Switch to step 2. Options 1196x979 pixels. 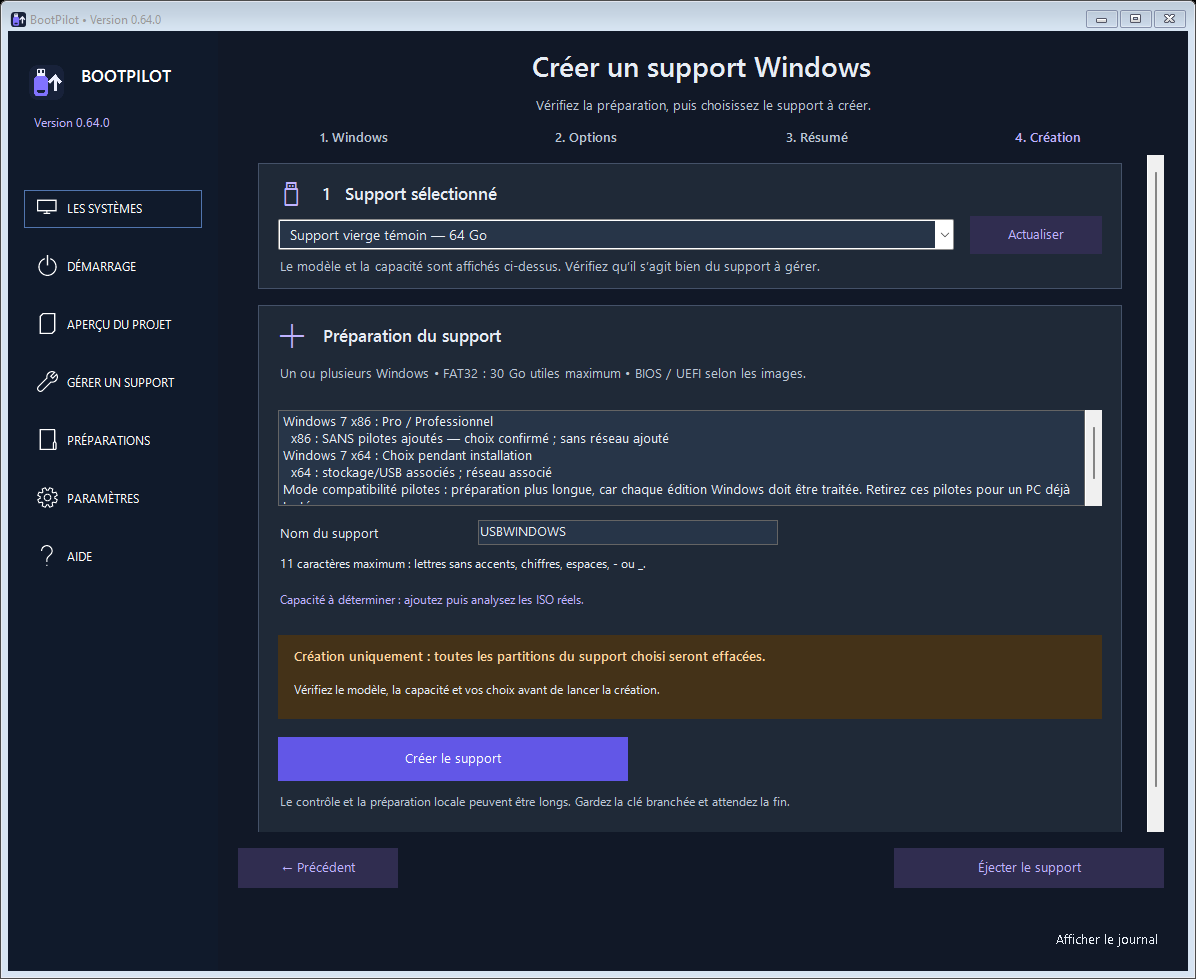[586, 137]
